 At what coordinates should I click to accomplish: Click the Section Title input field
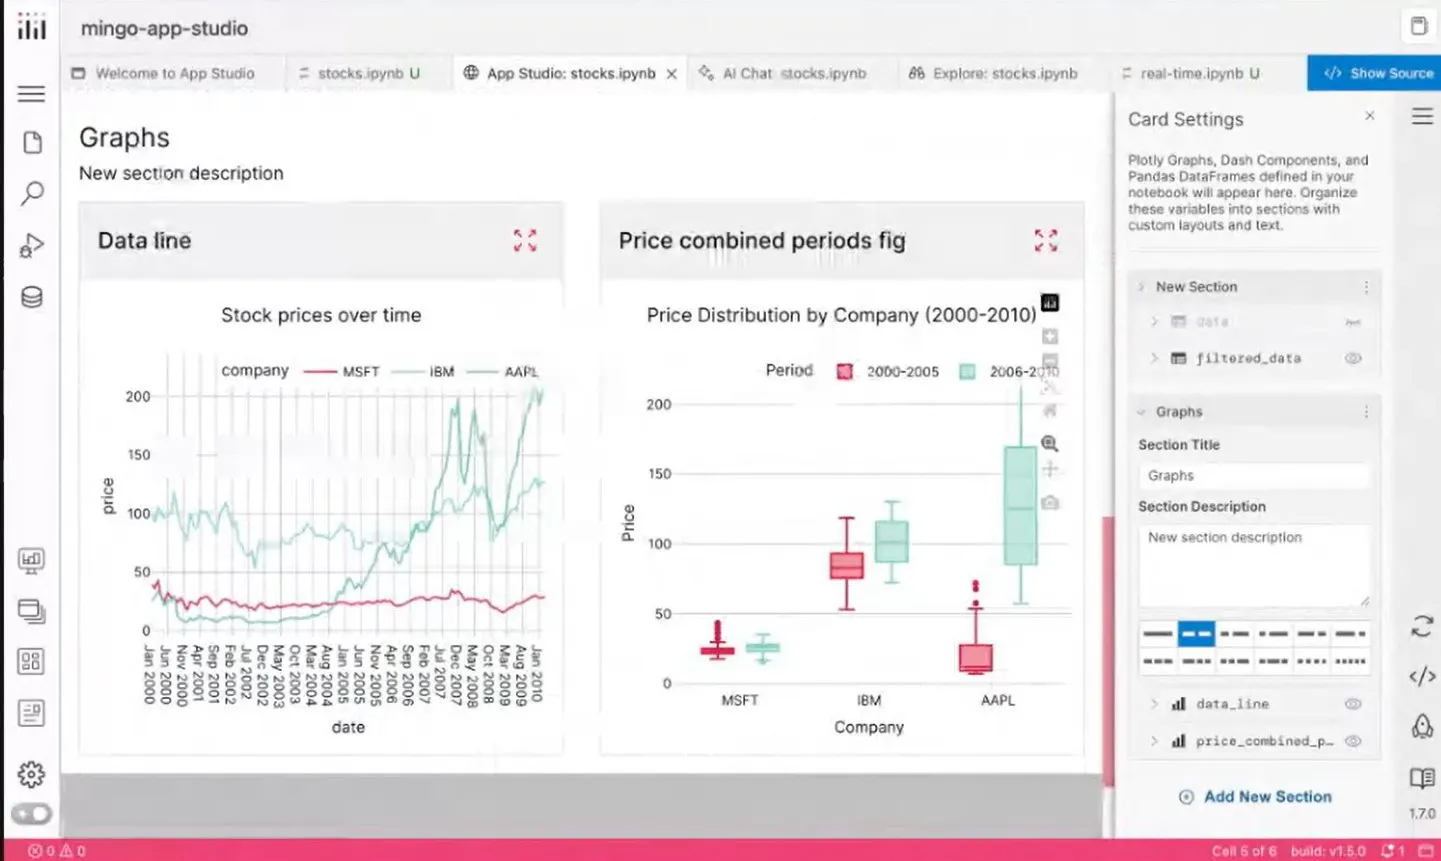coord(1254,476)
